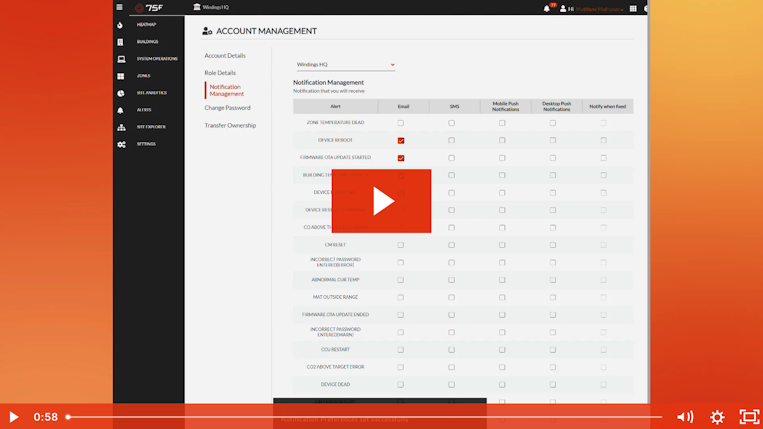763x429 pixels.
Task: Check Email for MAT Outside Range
Action: click(x=400, y=297)
